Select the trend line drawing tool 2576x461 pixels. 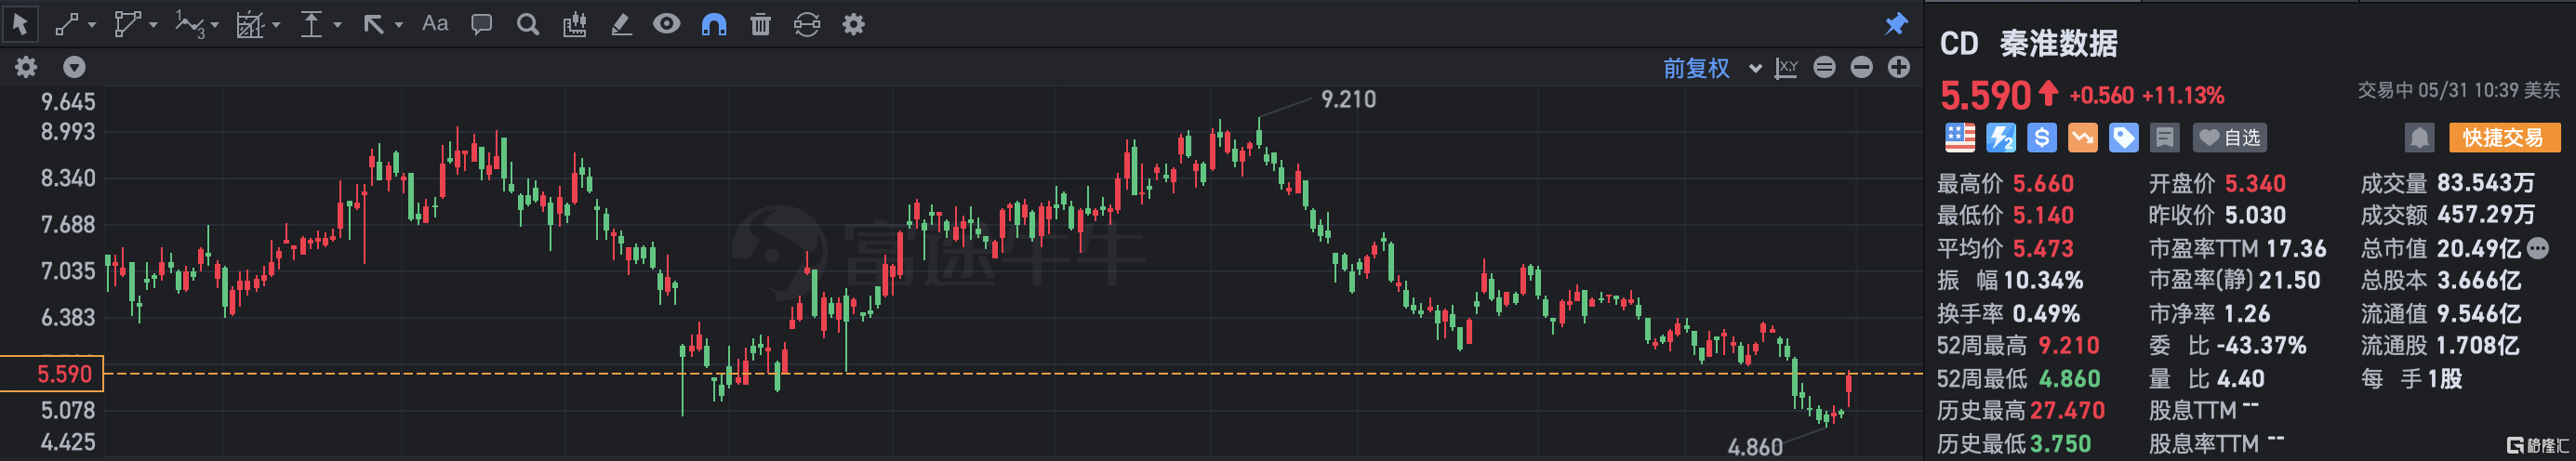click(67, 25)
